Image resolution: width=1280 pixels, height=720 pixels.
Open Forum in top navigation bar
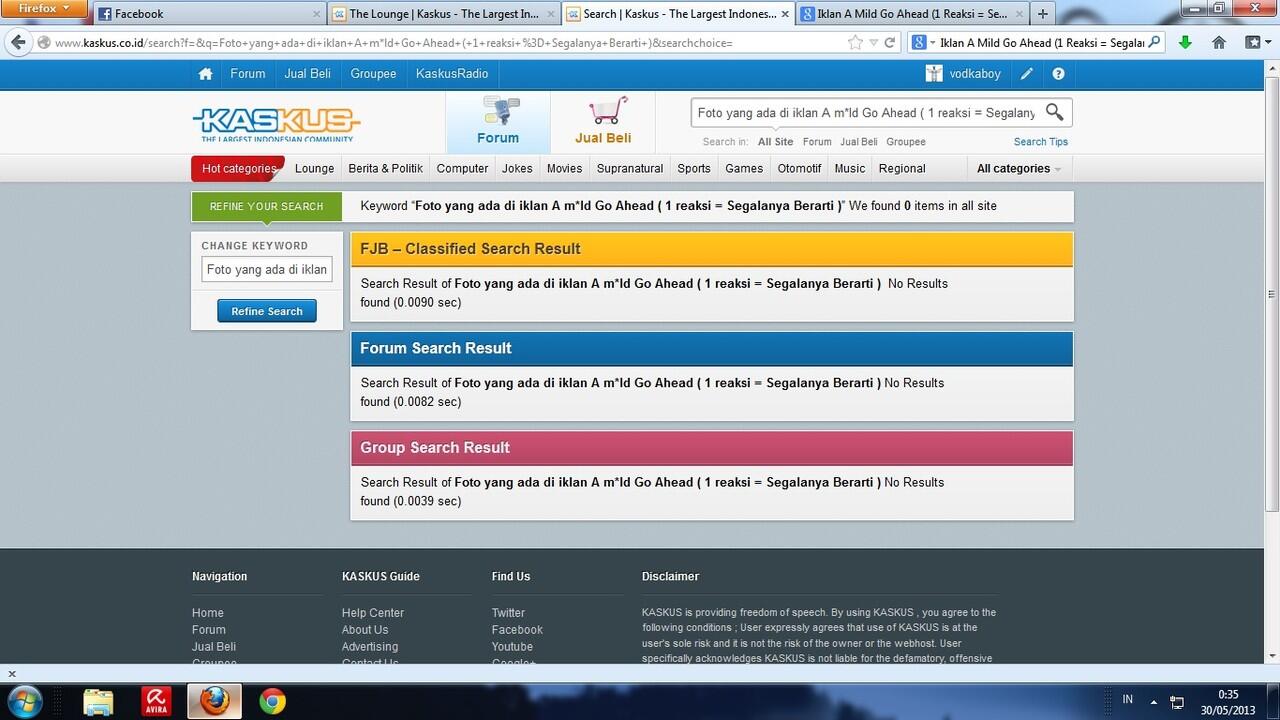[x=248, y=74]
